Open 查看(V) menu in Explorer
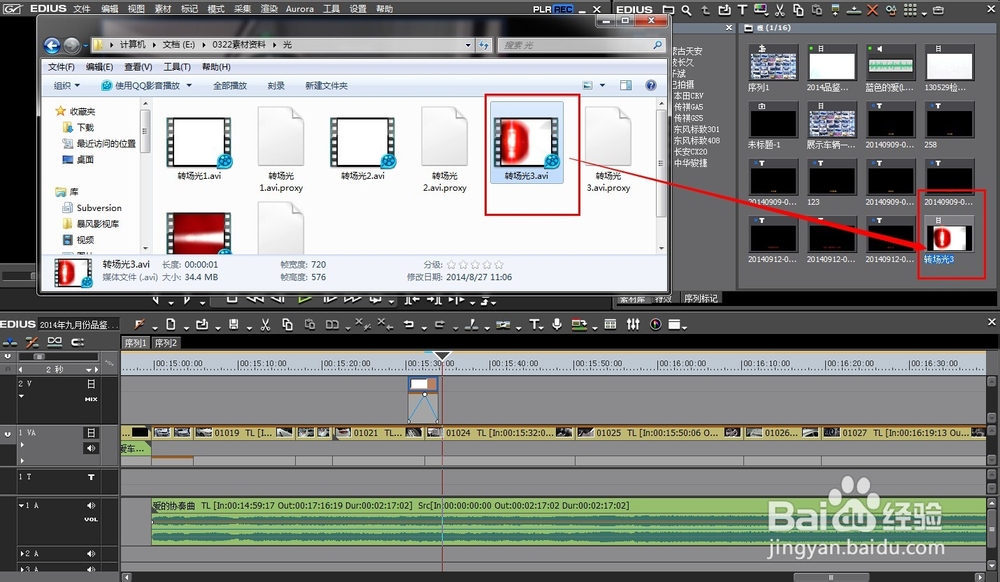Screen dimensions: 1000x582 (138, 67)
